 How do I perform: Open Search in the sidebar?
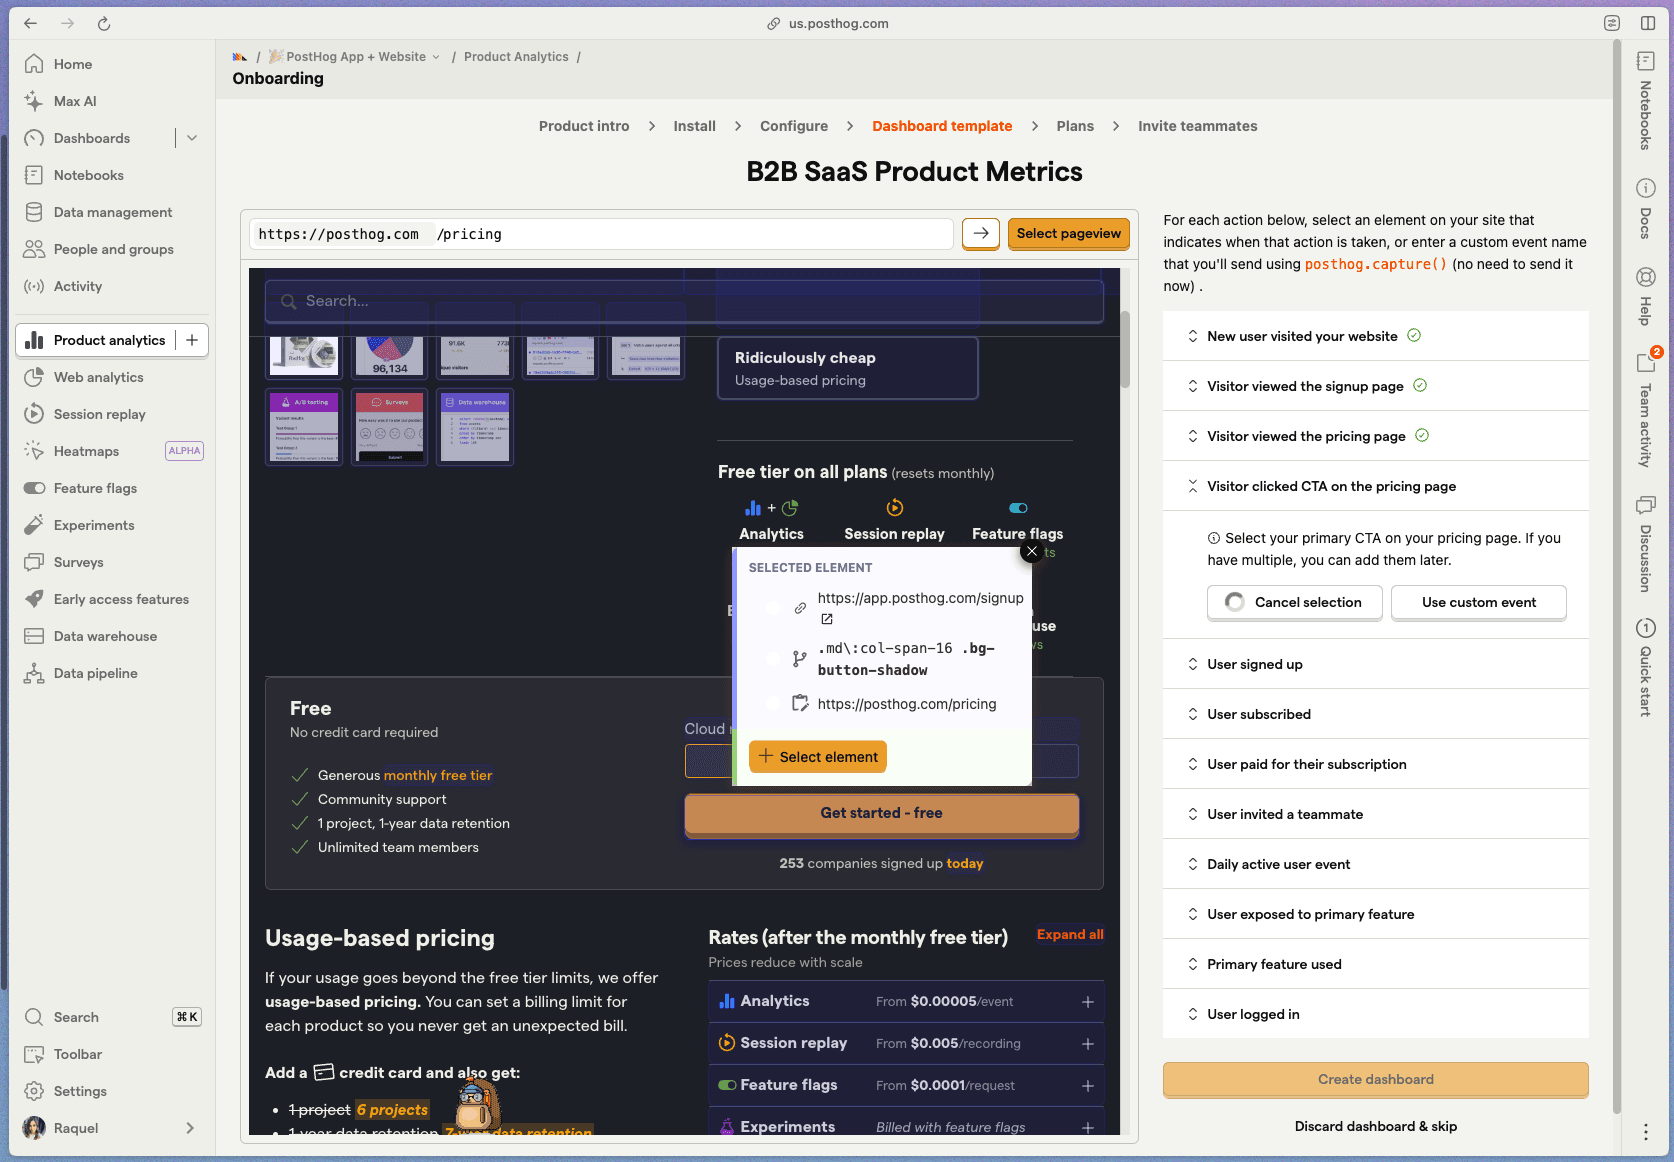(x=76, y=1017)
